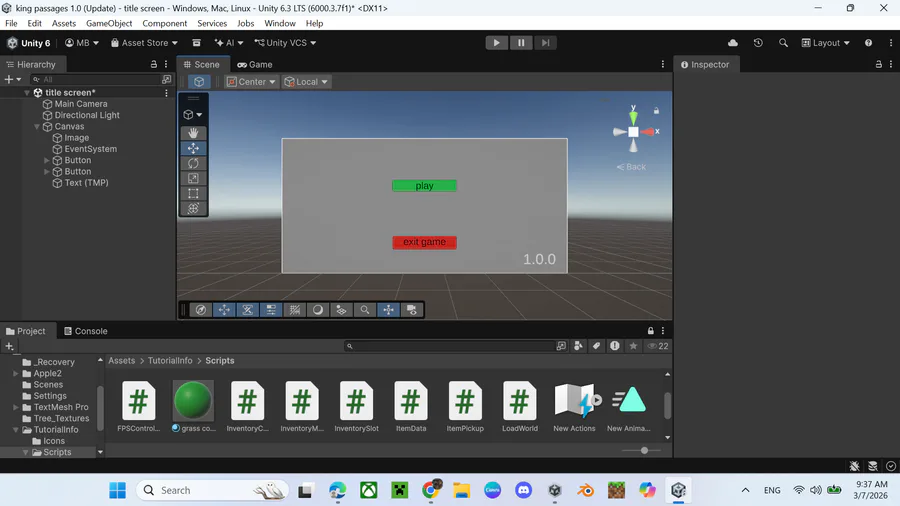Toggle the Inspector panel lock
Image resolution: width=900 pixels, height=506 pixels.
(x=879, y=64)
